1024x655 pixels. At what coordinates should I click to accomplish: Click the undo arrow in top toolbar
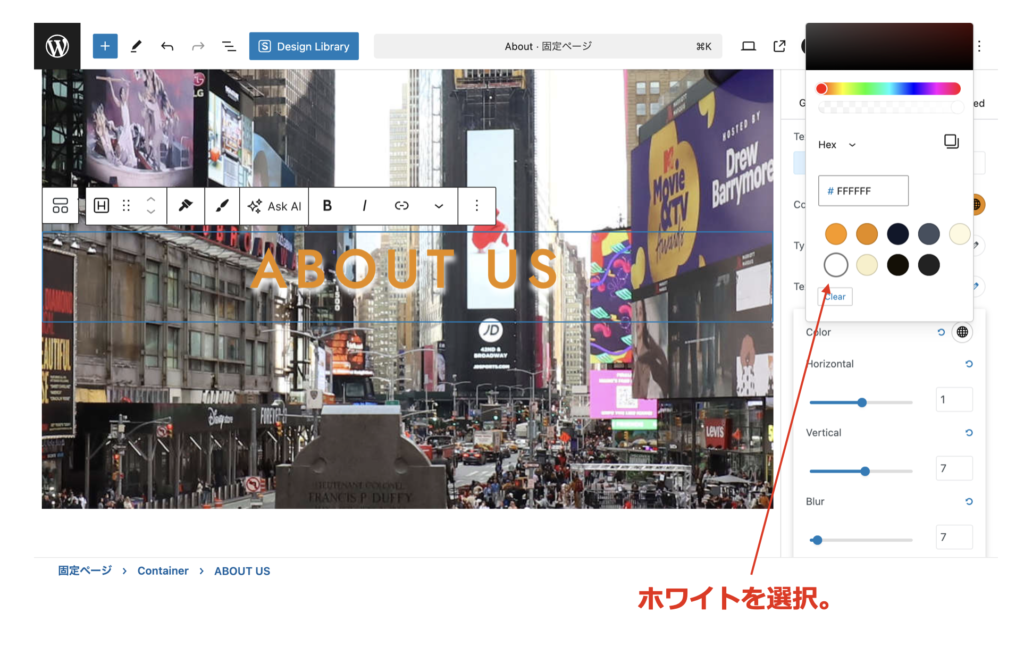coord(167,46)
